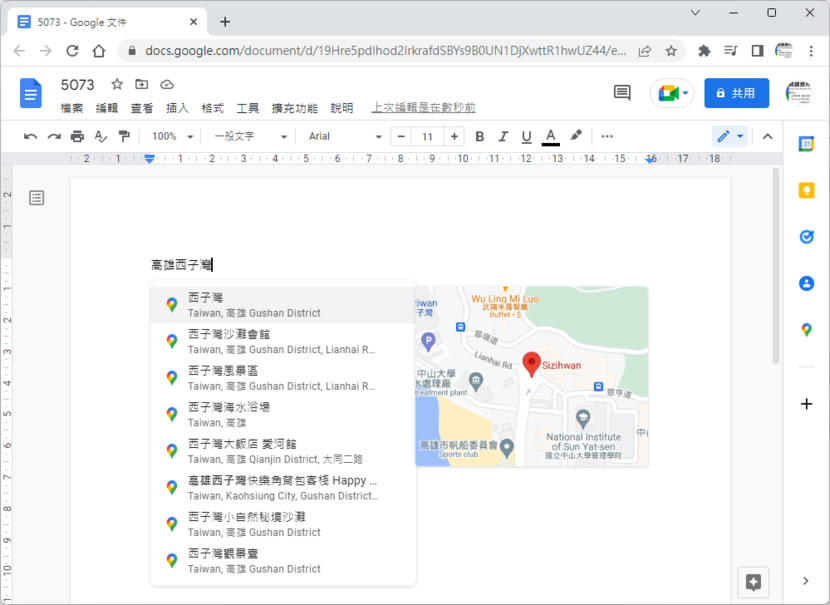Click the browser address bar URL
The height and width of the screenshot is (605, 830).
tap(385, 51)
